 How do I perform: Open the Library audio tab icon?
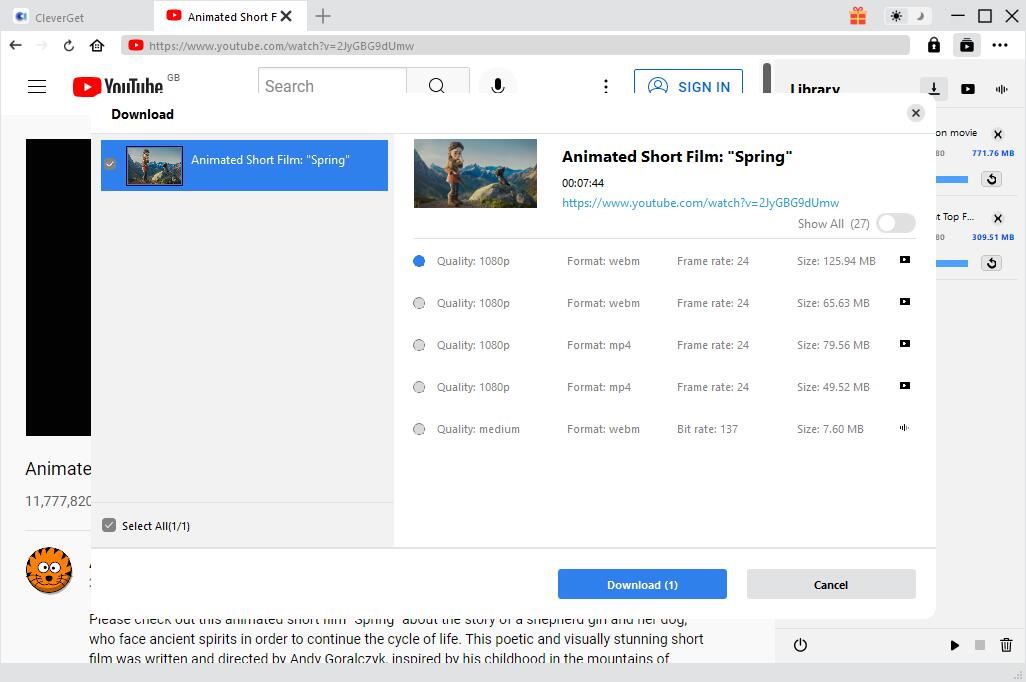[x=1001, y=89]
